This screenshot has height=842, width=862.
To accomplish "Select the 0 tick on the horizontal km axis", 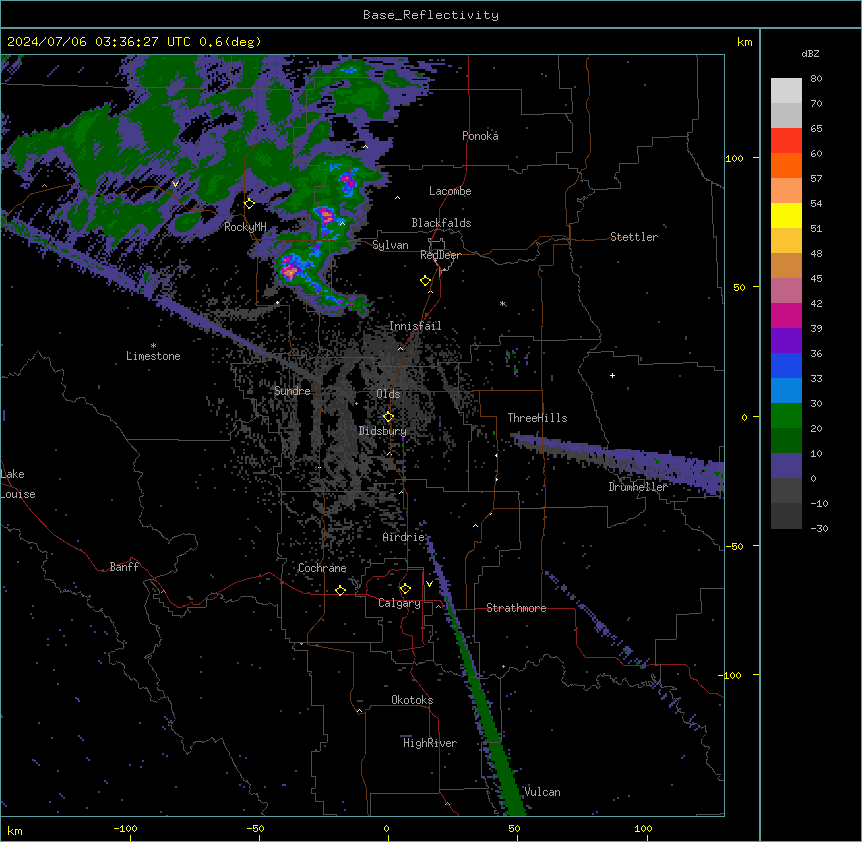I will [386, 828].
